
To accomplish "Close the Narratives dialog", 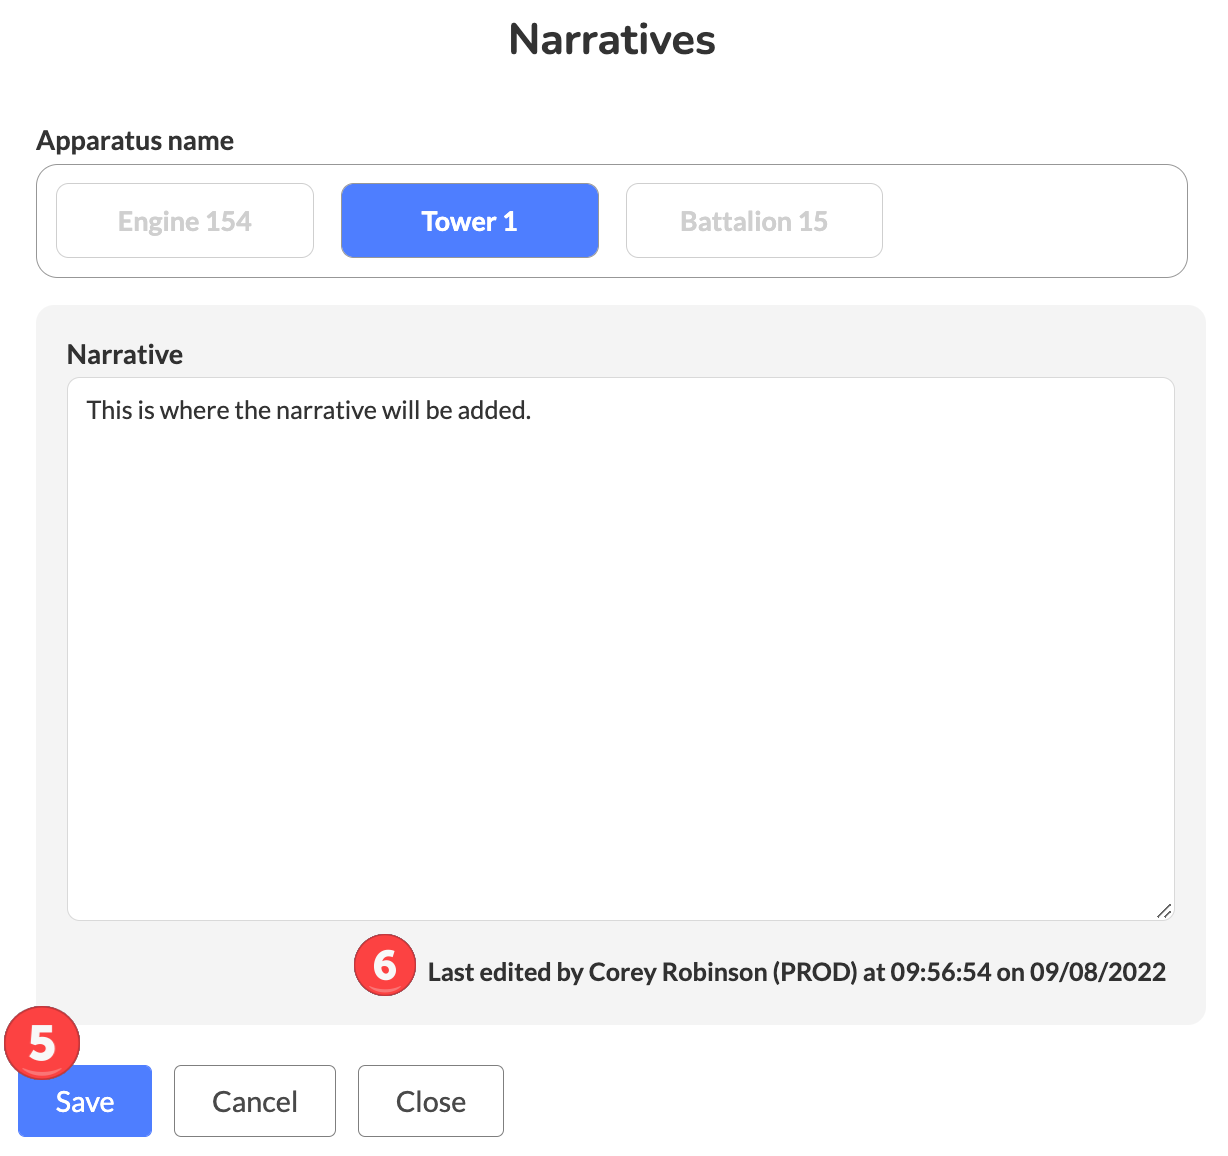I will pyautogui.click(x=430, y=1101).
